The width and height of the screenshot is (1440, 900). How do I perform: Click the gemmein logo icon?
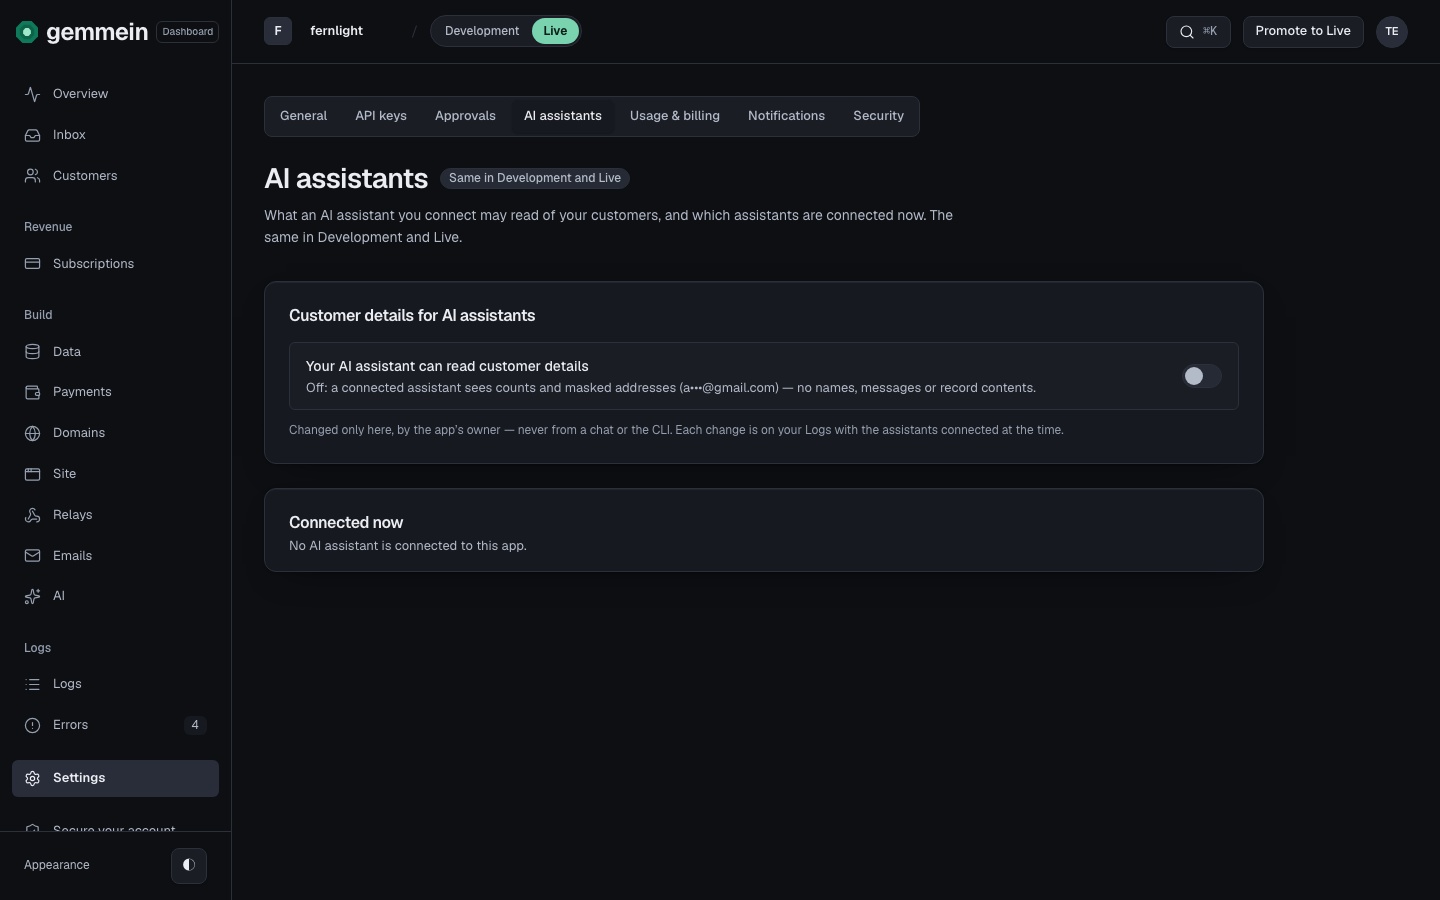coord(27,32)
